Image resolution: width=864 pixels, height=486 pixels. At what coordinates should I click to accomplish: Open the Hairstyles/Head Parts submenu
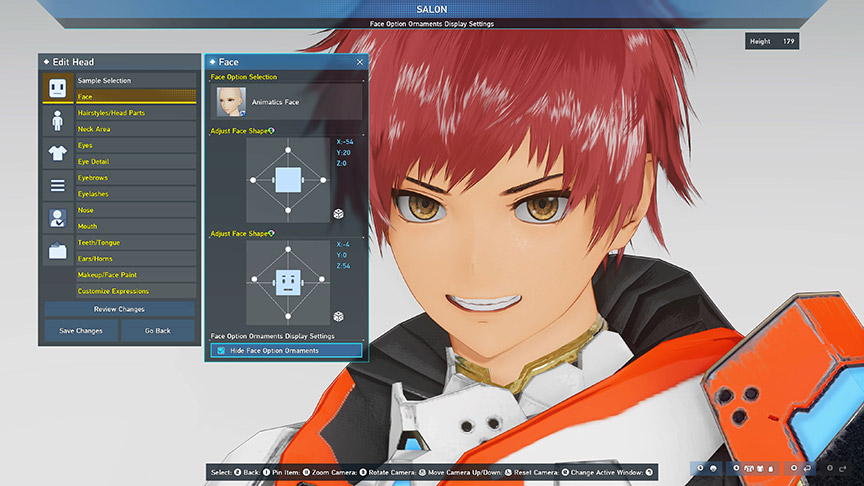pyautogui.click(x=135, y=113)
